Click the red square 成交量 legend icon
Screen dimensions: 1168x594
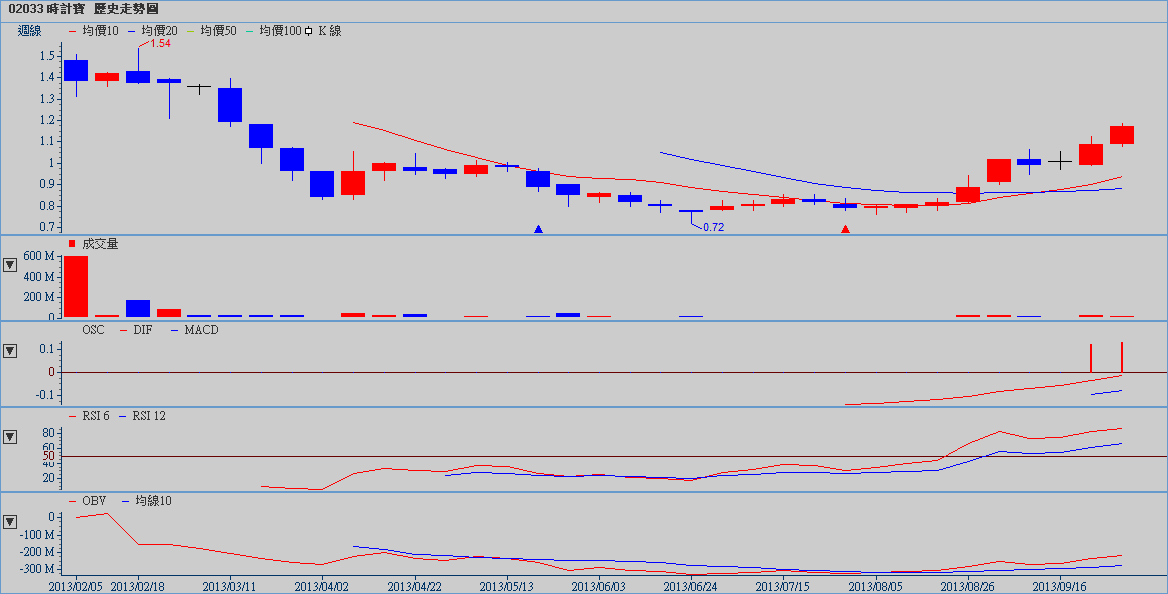click(x=71, y=244)
